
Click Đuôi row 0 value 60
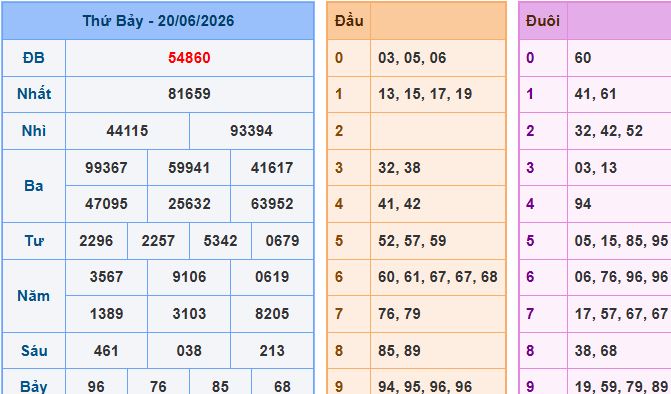(583, 58)
